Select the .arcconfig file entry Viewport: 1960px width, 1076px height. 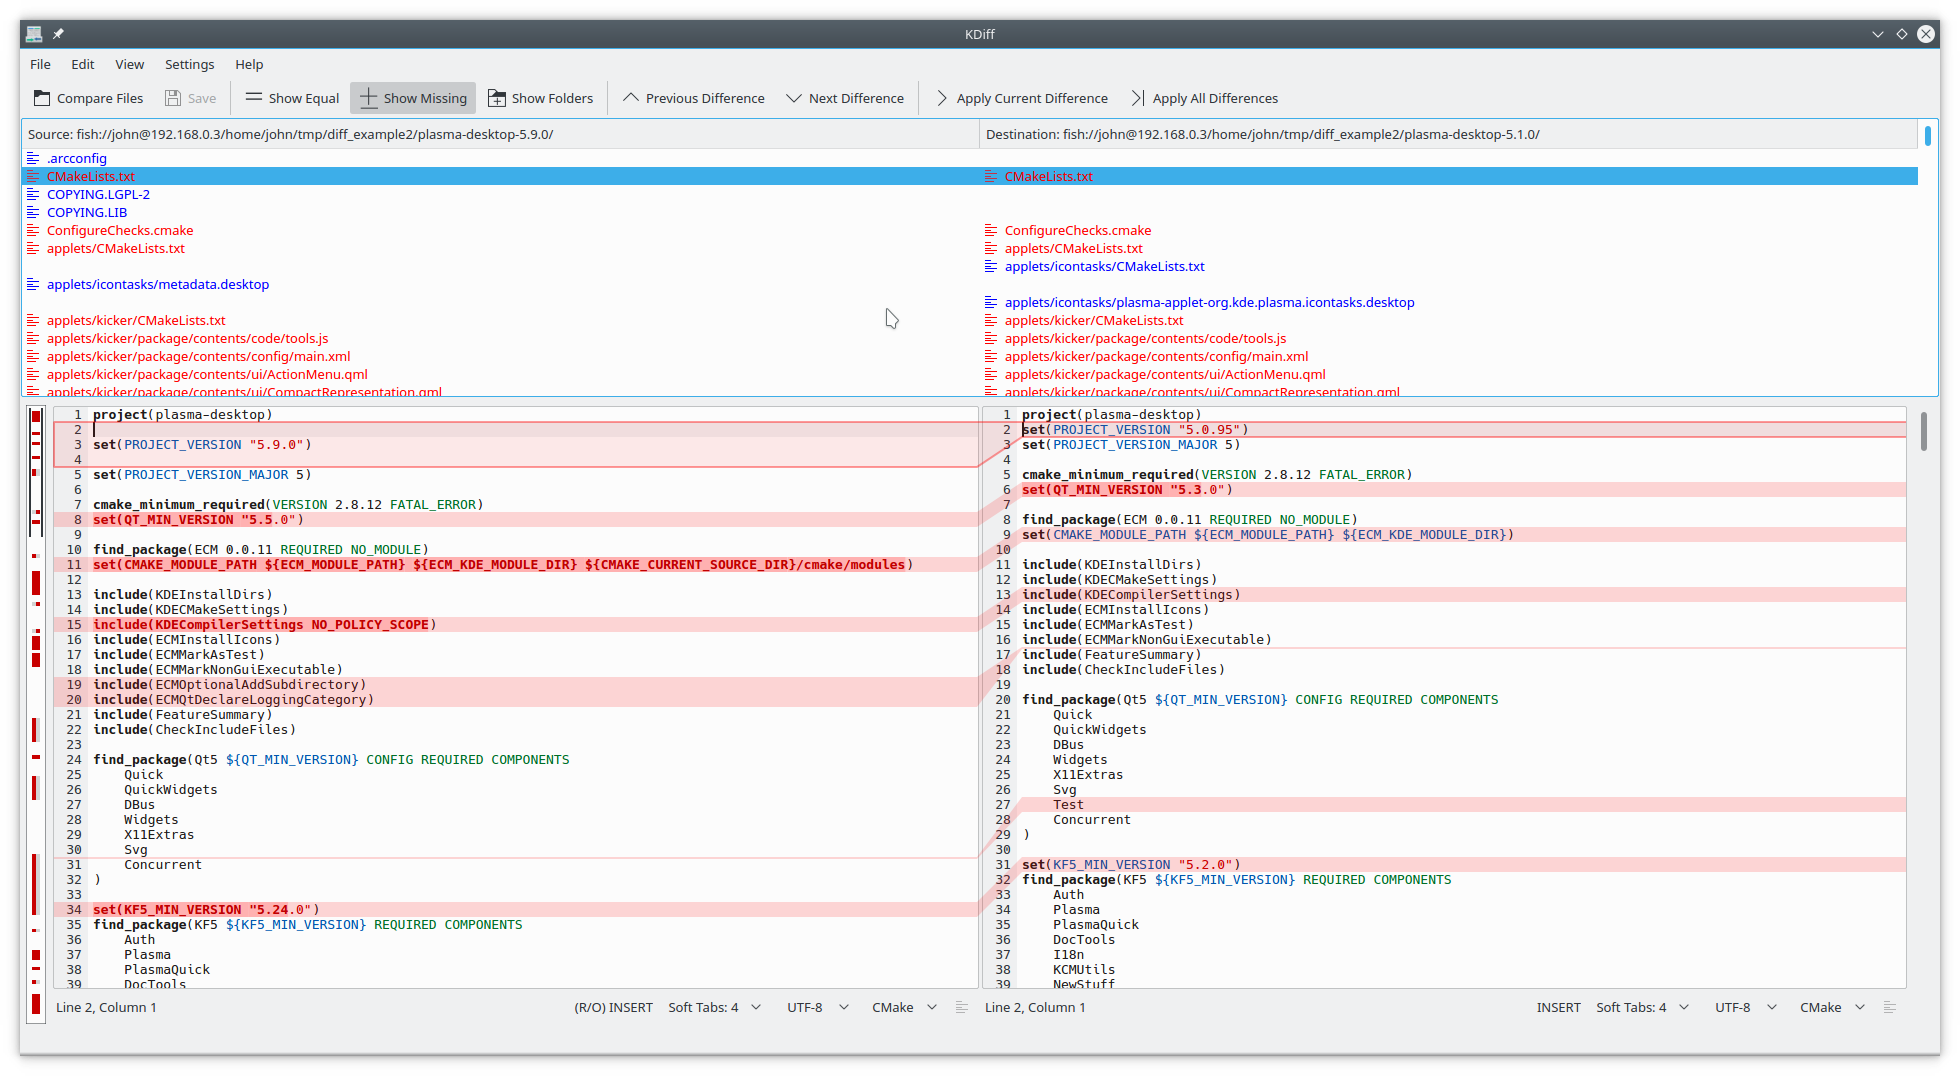(76, 158)
